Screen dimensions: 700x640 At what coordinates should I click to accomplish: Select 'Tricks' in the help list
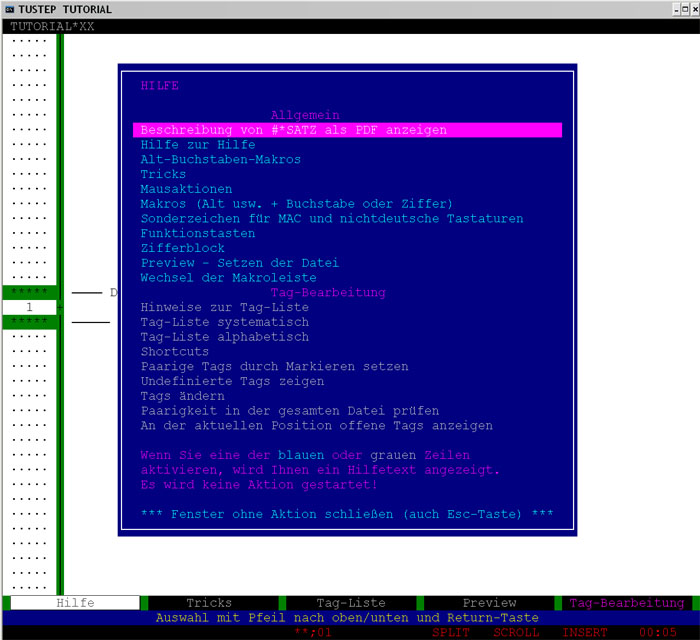[x=163, y=174]
